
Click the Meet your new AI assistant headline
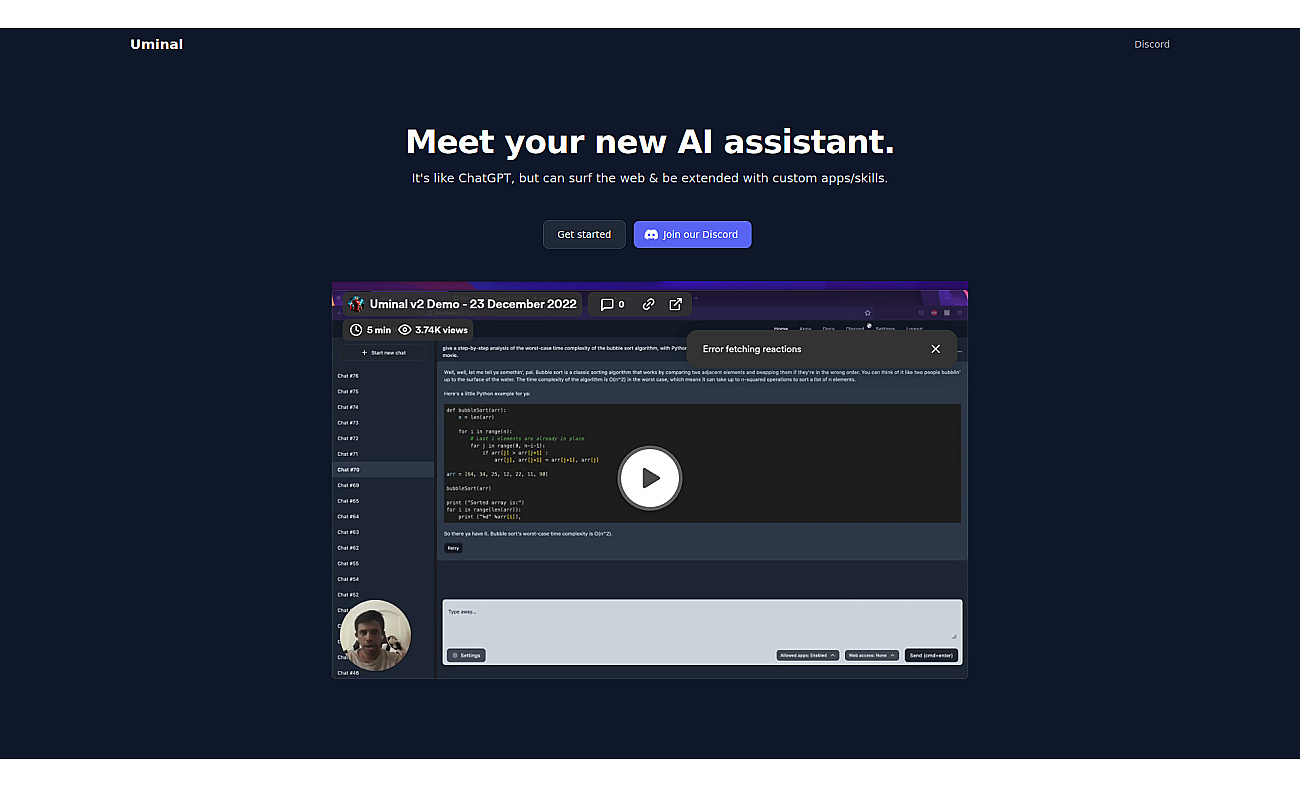650,141
